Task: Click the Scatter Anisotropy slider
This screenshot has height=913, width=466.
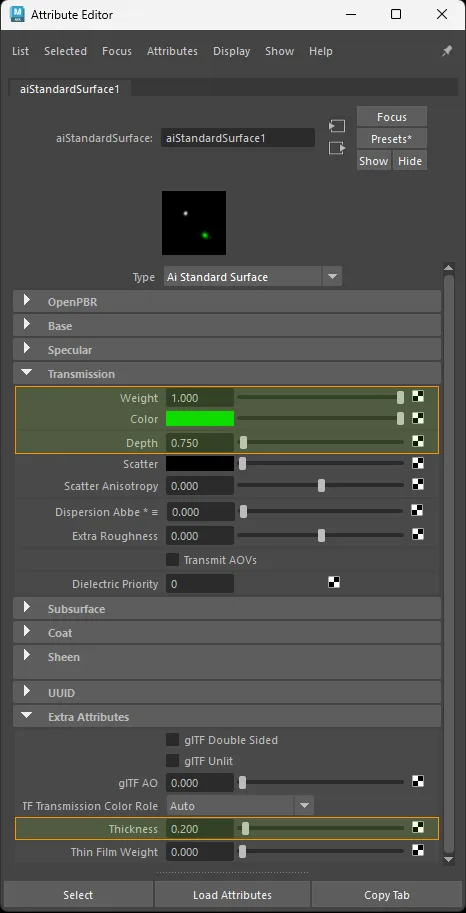Action: point(320,486)
